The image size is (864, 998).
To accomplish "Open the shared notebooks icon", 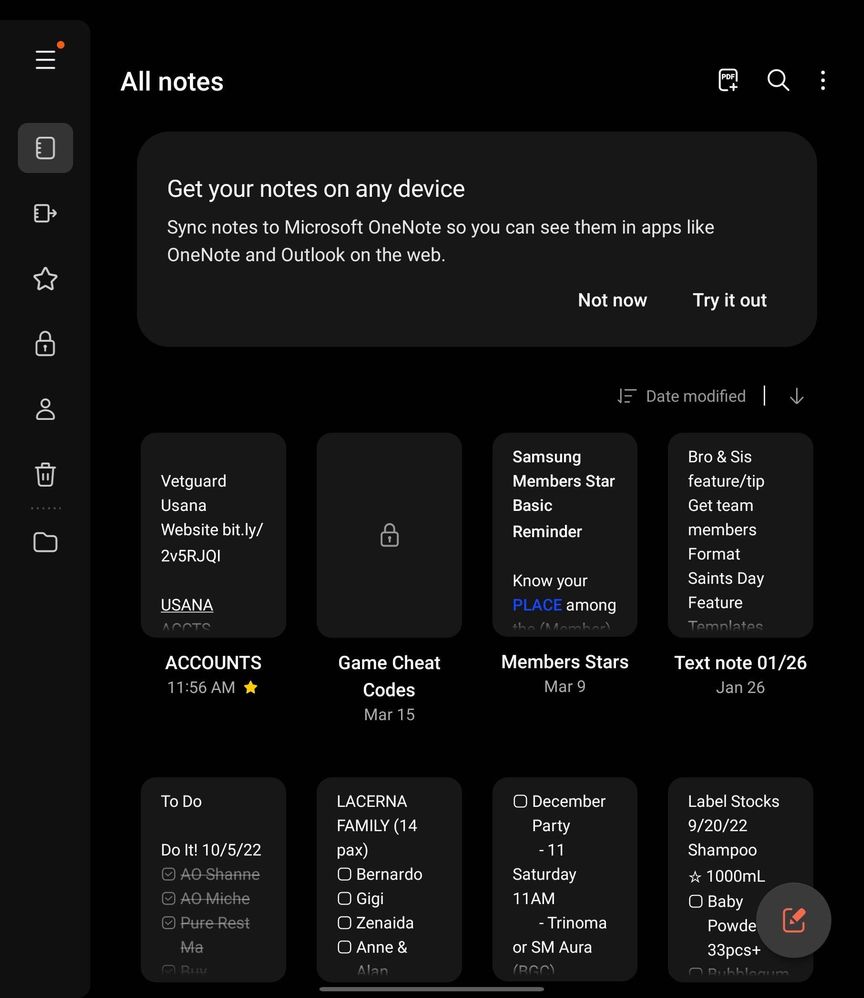I will tap(45, 213).
